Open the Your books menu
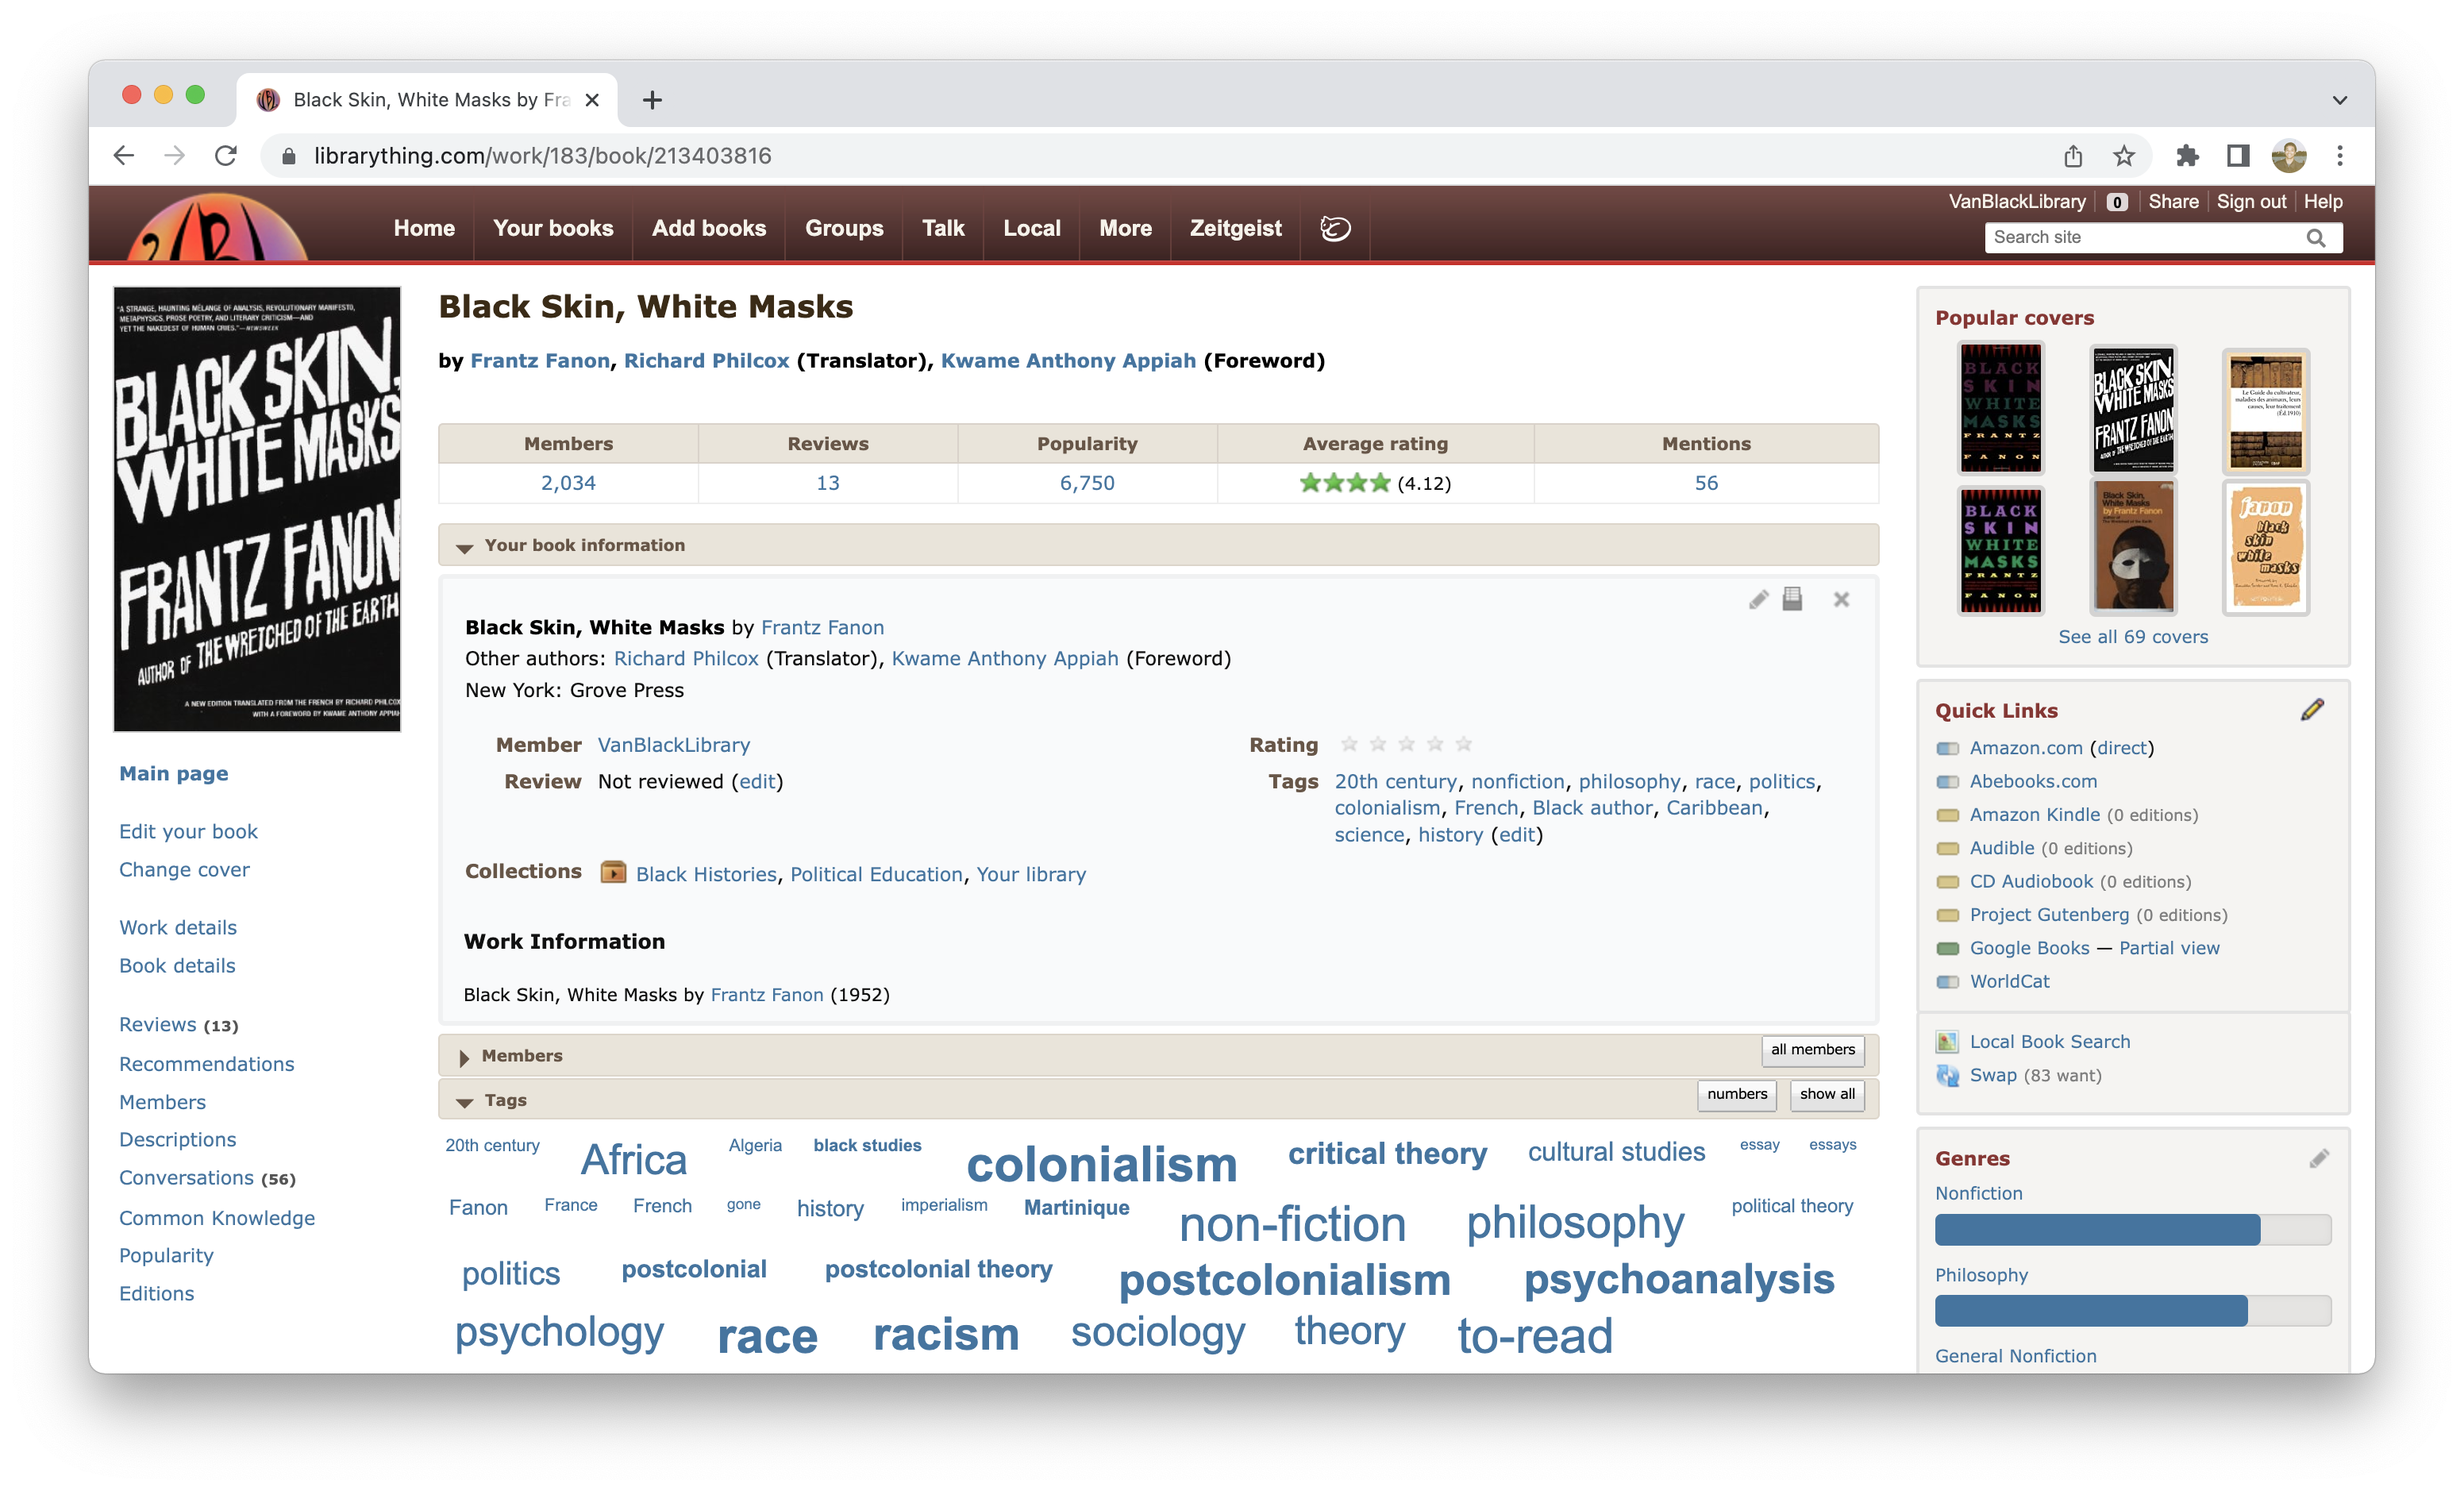The width and height of the screenshot is (2464, 1491). [553, 229]
